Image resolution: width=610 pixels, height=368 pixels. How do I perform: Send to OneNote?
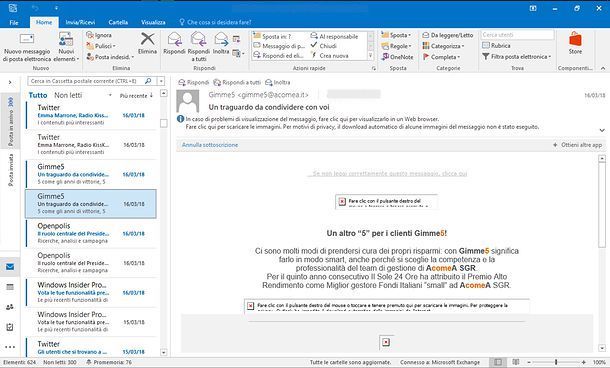coord(397,57)
